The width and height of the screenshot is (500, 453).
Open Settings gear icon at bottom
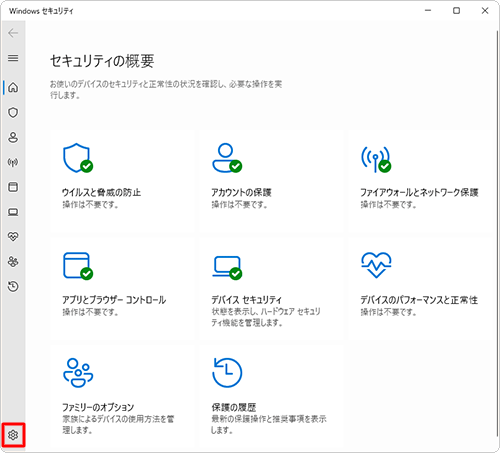click(13, 435)
